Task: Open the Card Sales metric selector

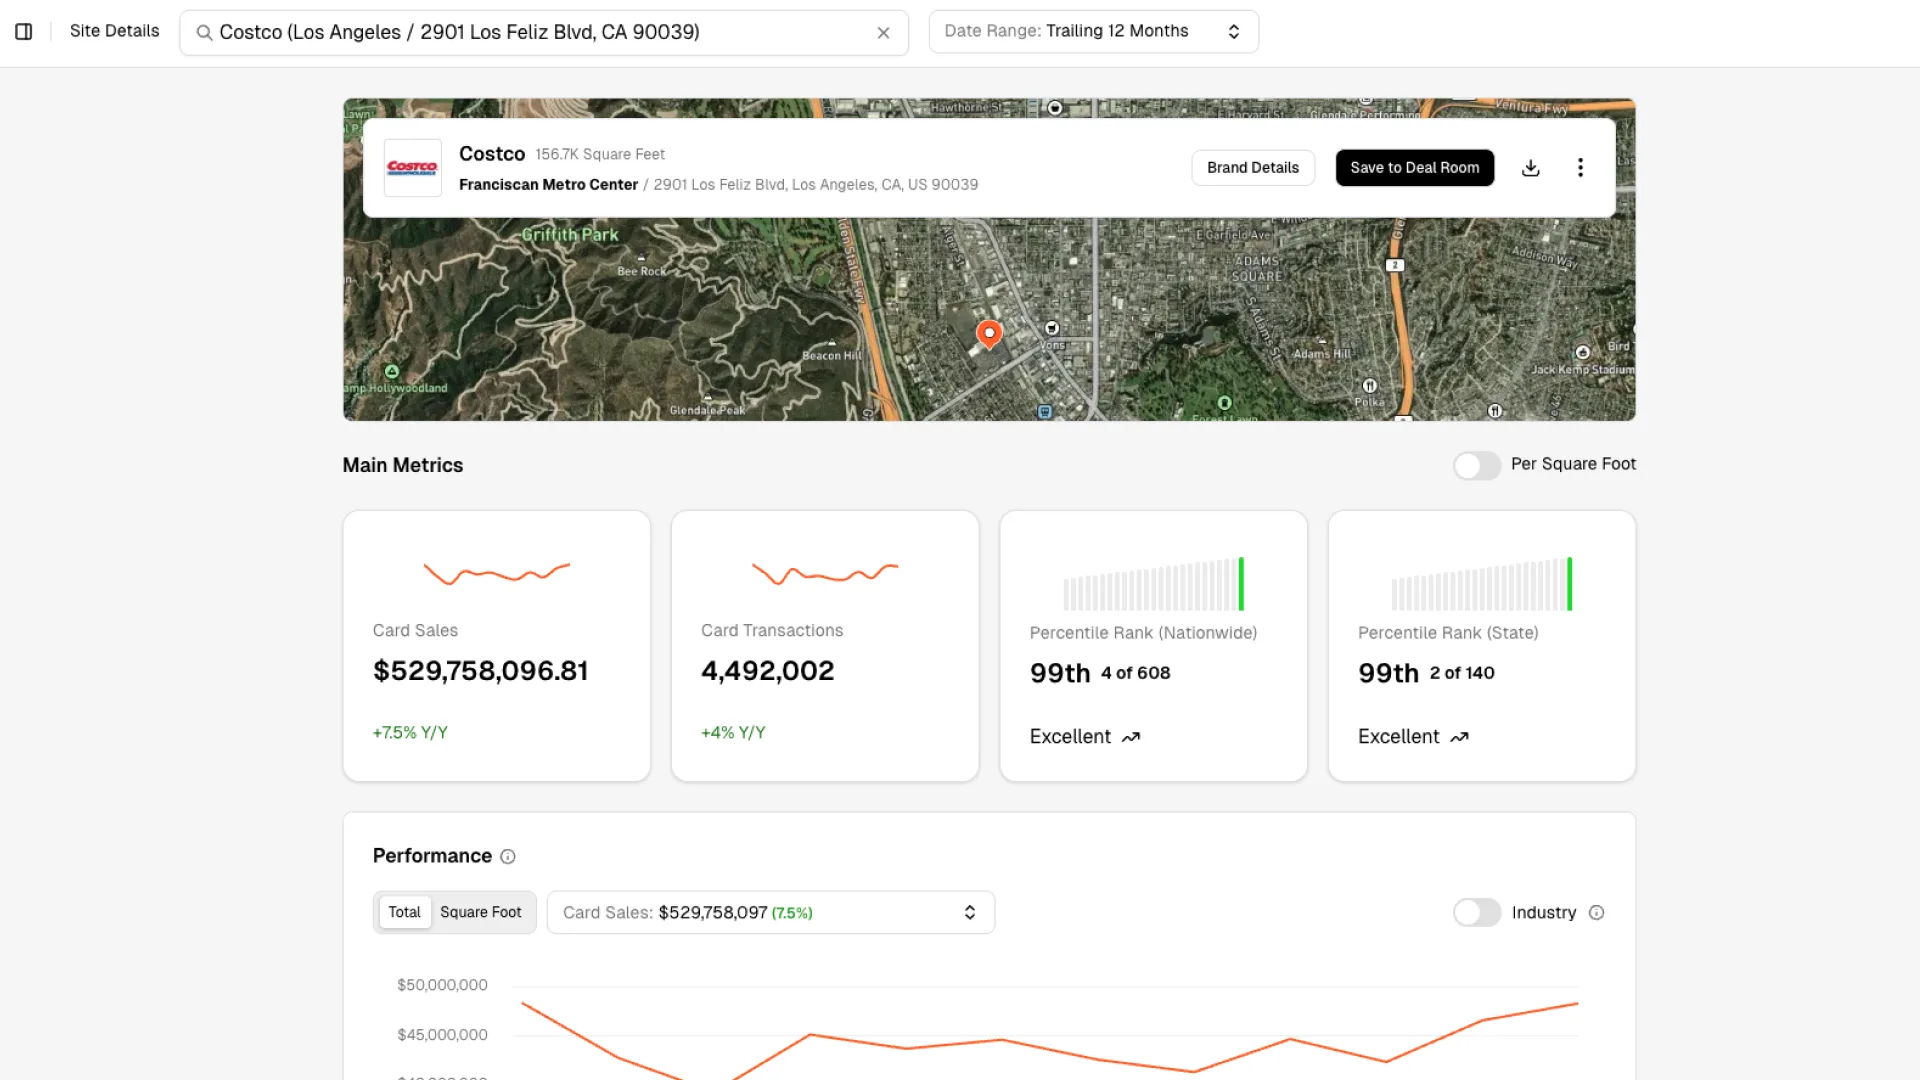Action: point(769,912)
